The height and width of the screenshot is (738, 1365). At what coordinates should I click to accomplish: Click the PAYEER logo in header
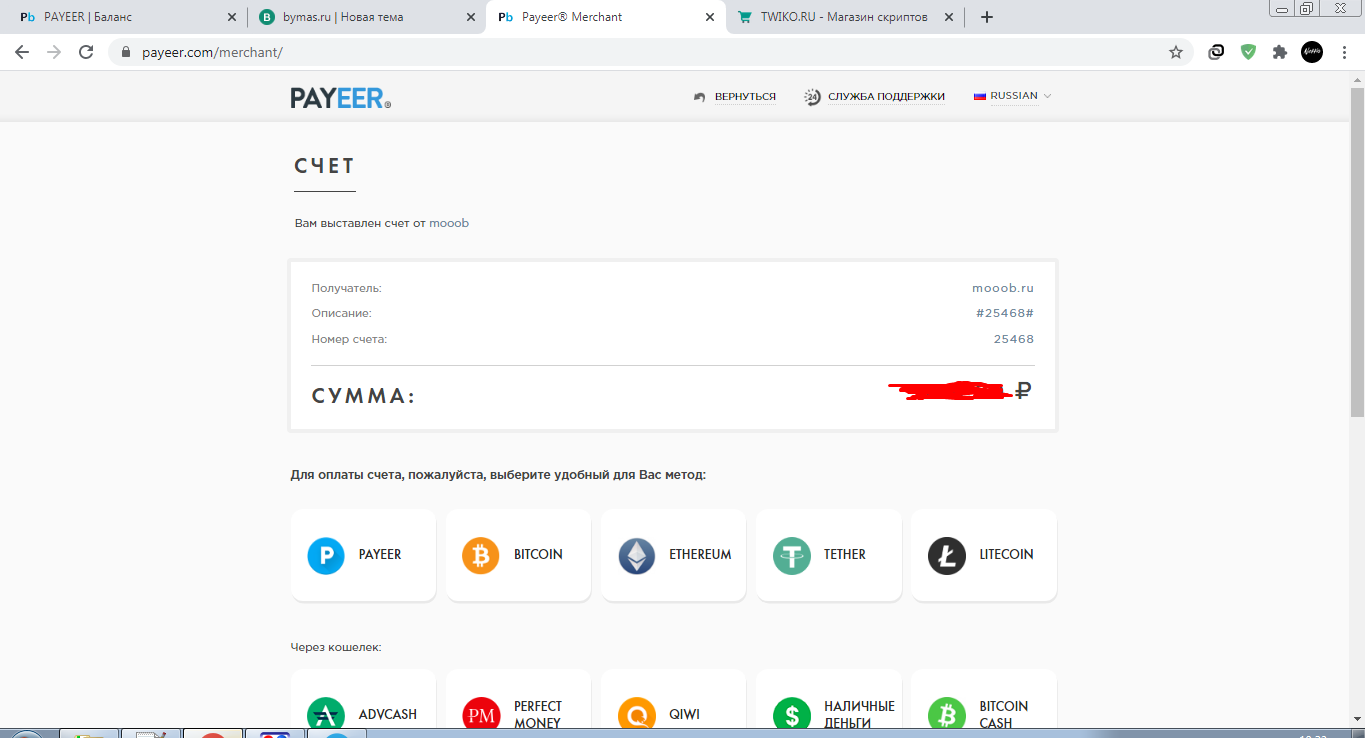(340, 97)
